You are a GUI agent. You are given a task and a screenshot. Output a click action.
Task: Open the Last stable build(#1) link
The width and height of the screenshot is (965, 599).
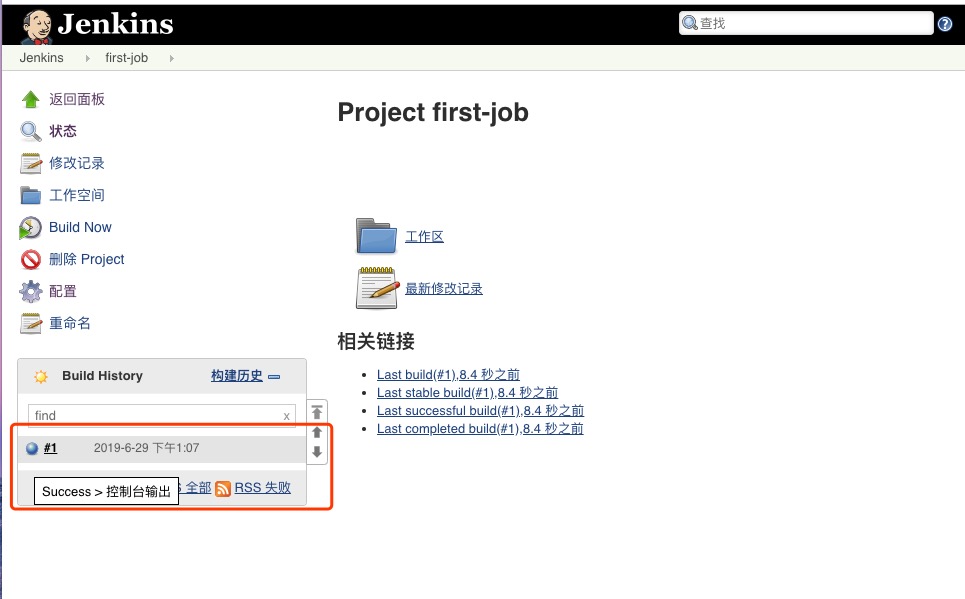pyautogui.click(x=467, y=392)
